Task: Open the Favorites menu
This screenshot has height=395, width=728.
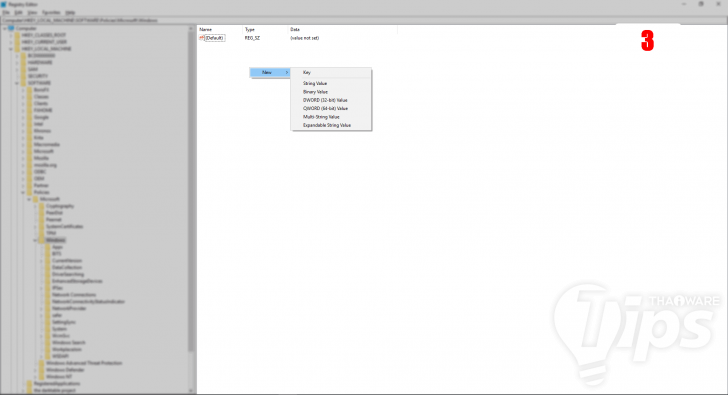Action: click(51, 13)
